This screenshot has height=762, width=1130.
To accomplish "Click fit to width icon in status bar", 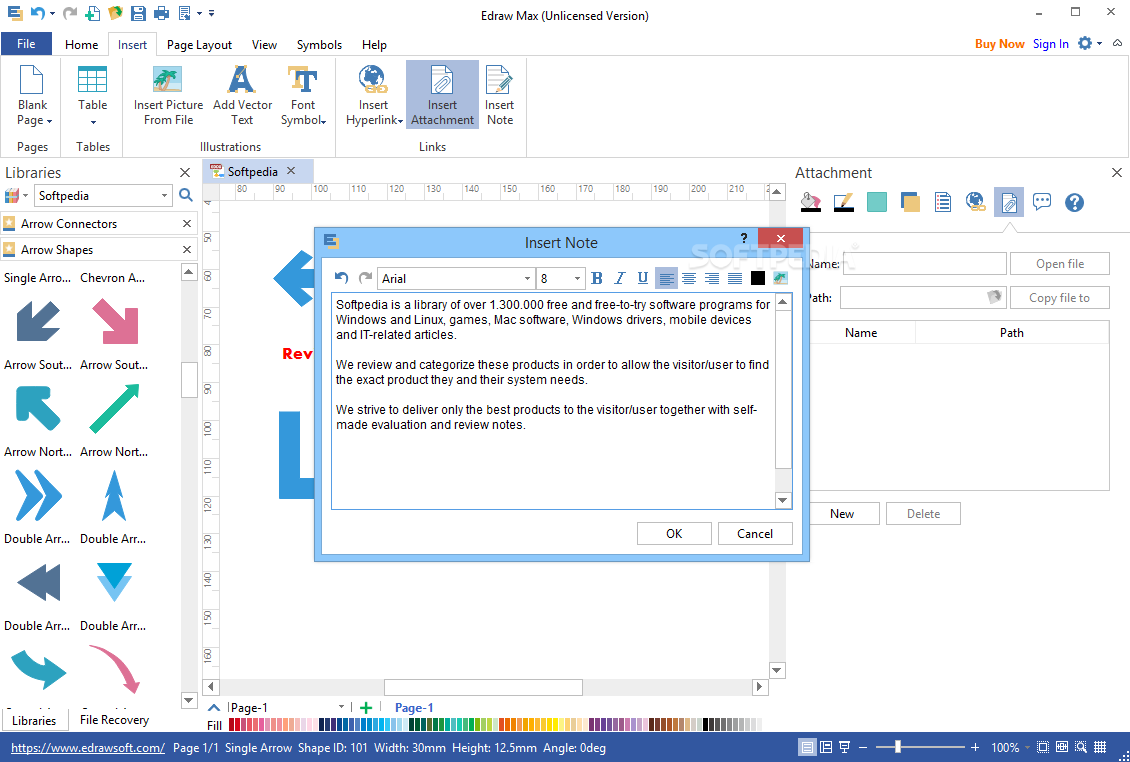I will click(1062, 748).
